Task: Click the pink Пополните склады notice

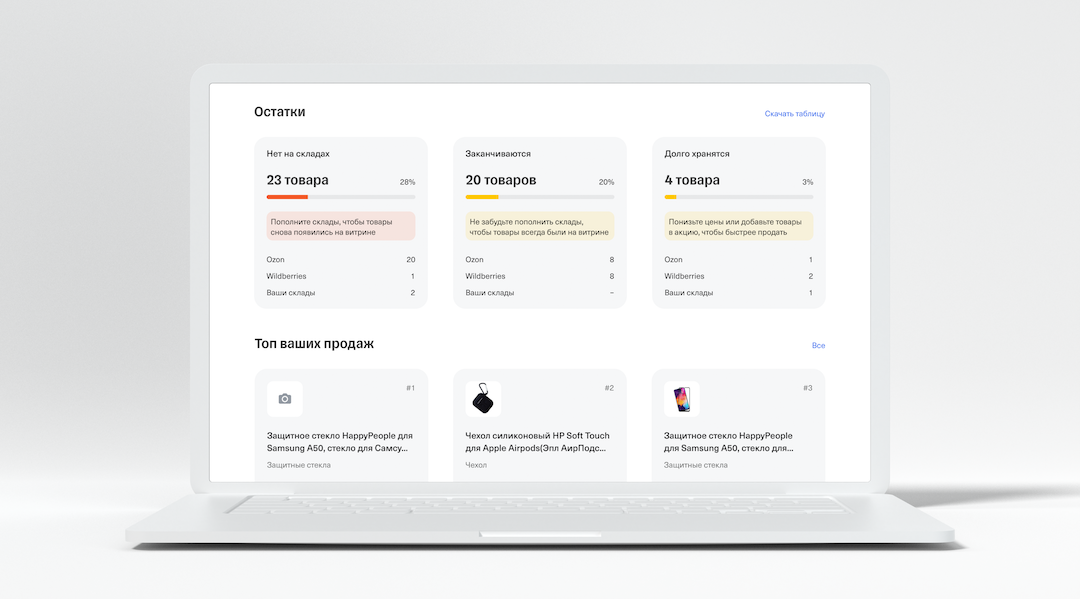Action: tap(341, 227)
